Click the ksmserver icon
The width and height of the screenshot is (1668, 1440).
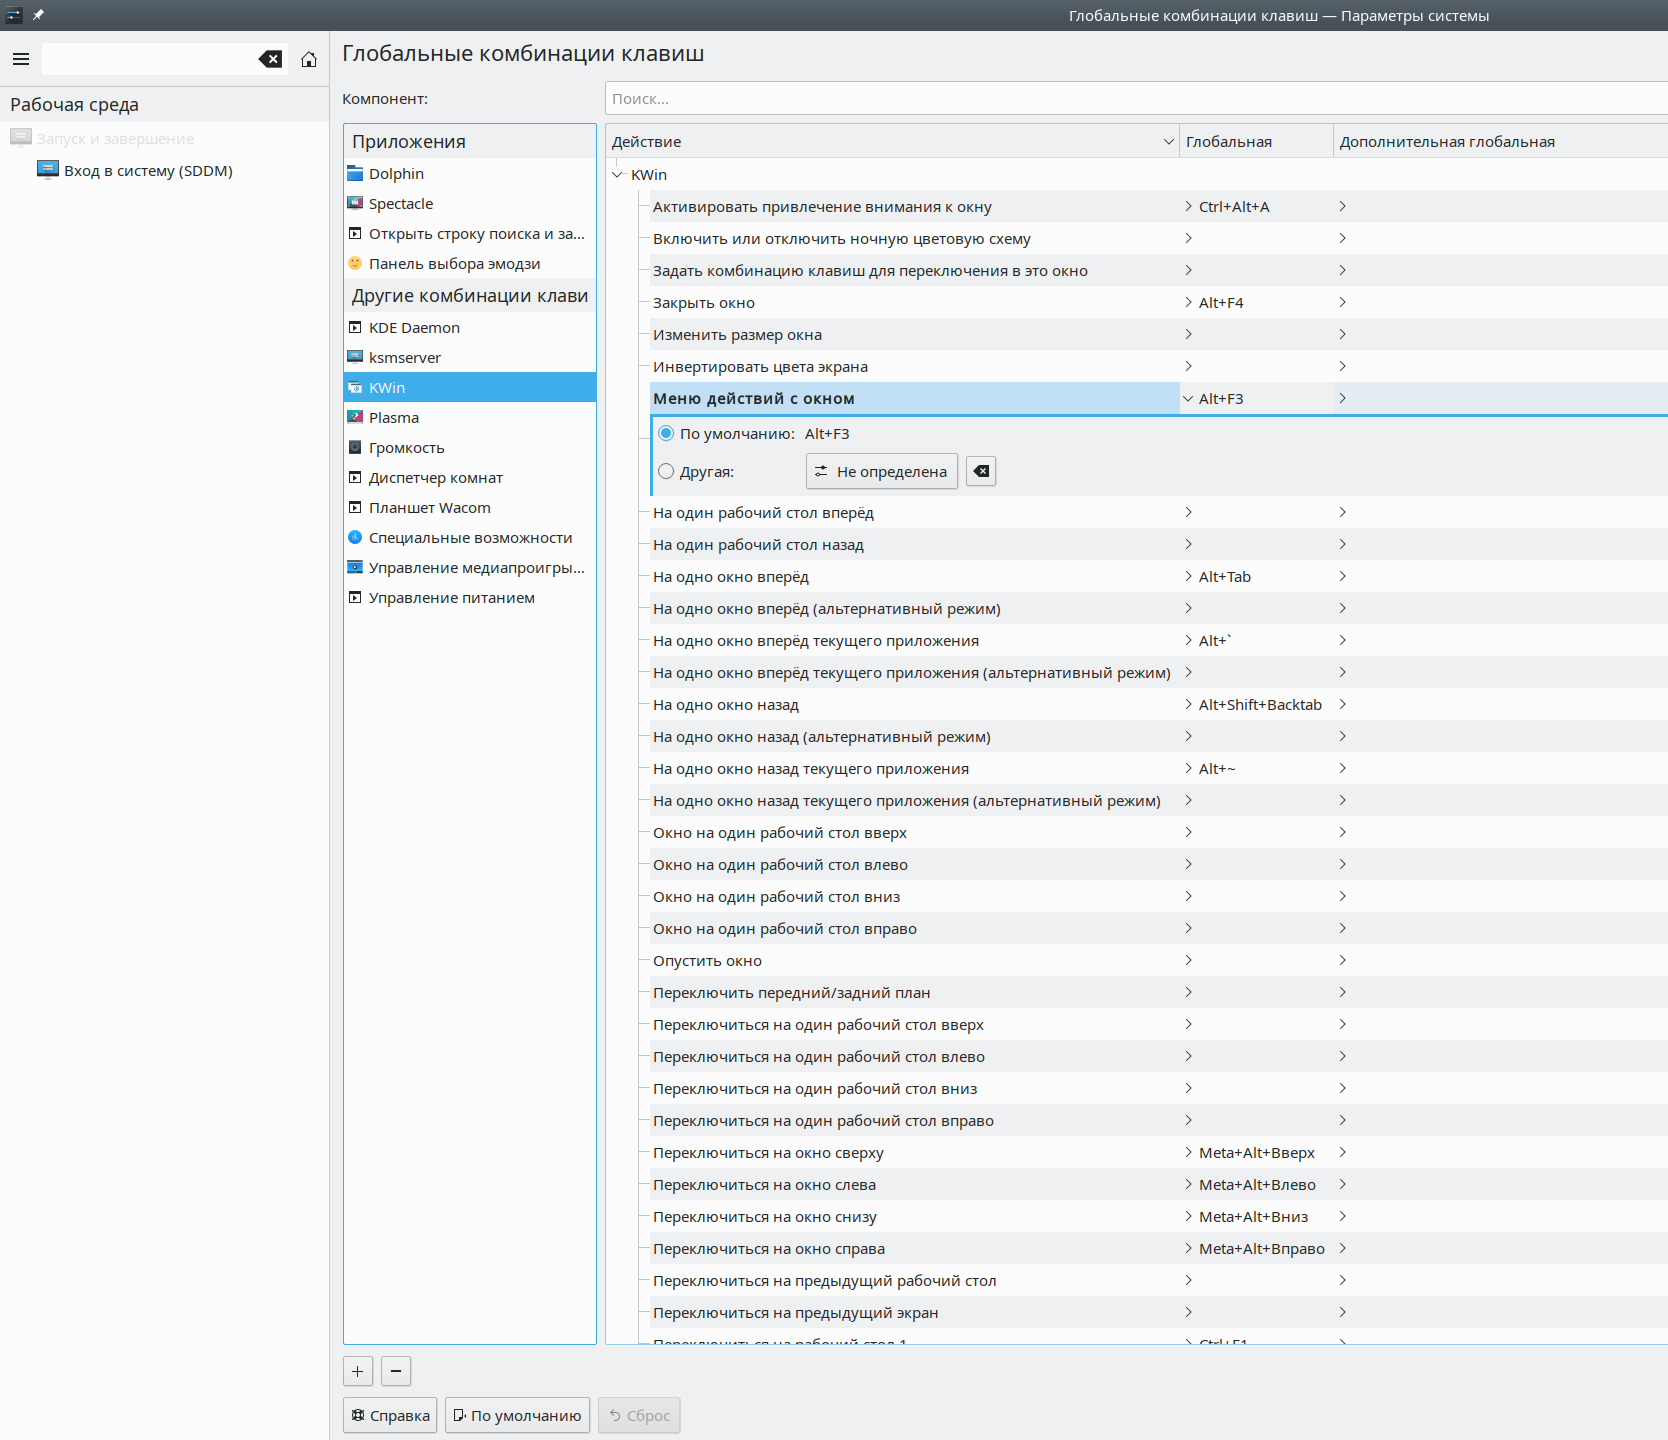coord(355,357)
